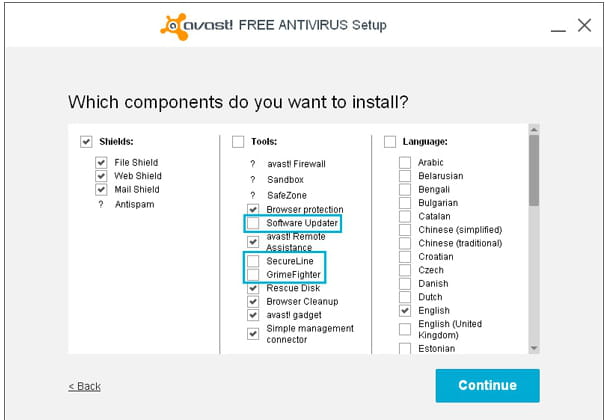Click the question mark next to Sandbox
608x420 pixels.
253,180
